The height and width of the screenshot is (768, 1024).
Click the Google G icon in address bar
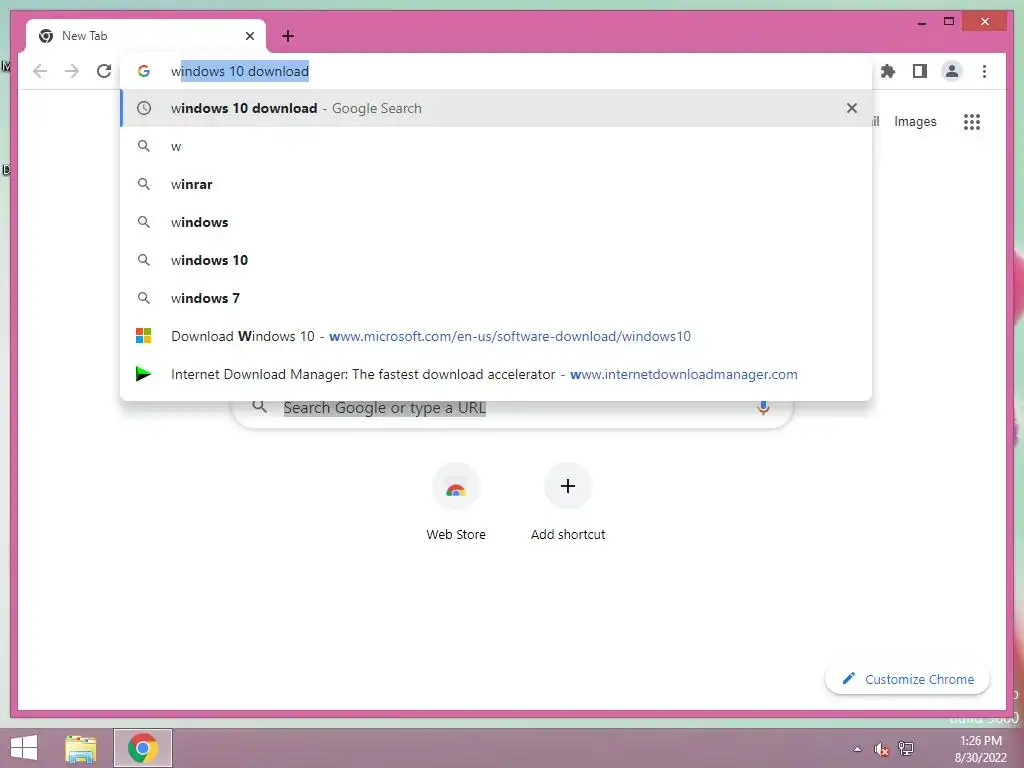click(144, 71)
